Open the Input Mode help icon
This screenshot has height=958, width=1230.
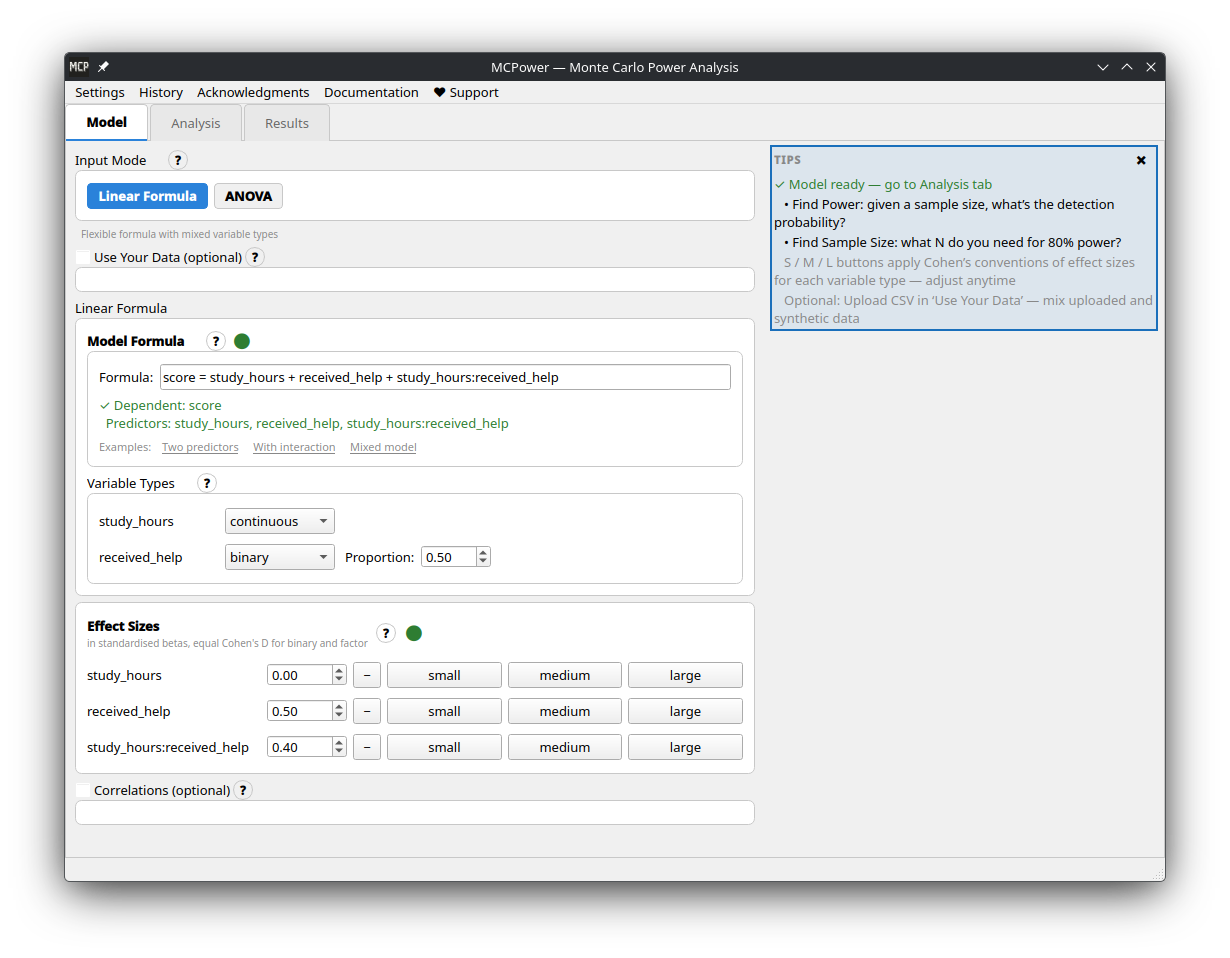(177, 159)
